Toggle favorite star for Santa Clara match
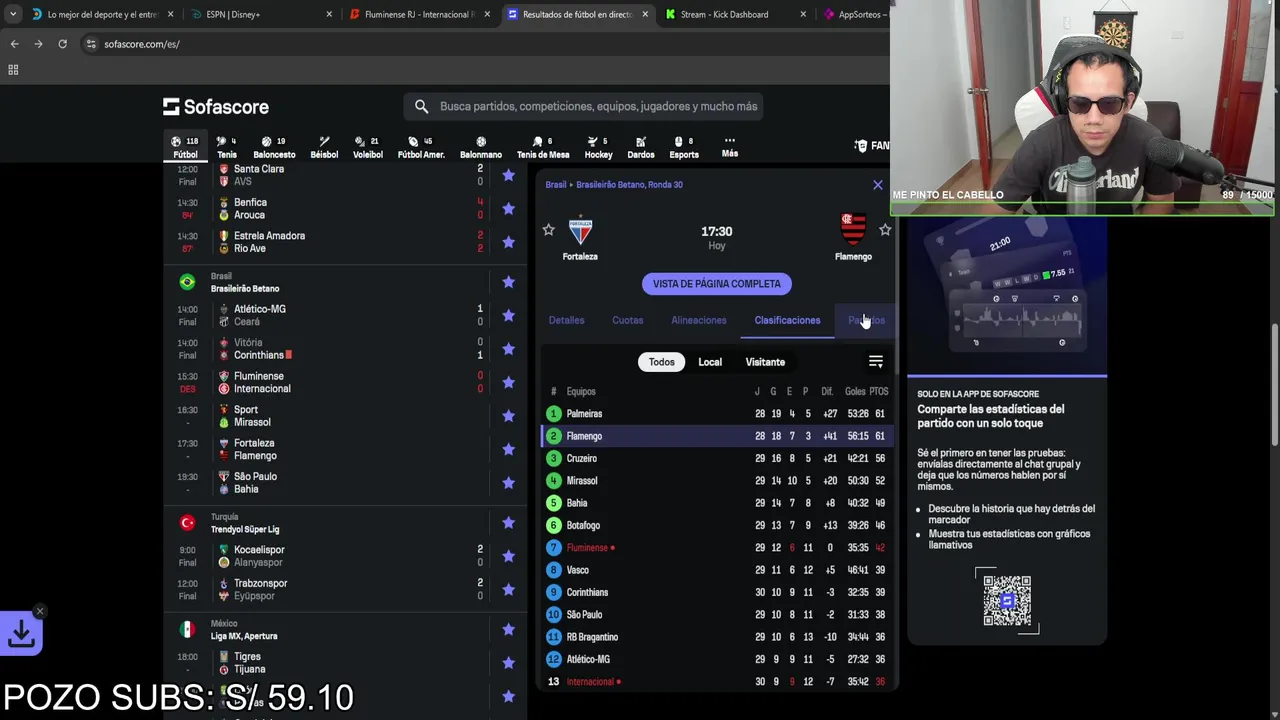The width and height of the screenshot is (1280, 720). 508,175
